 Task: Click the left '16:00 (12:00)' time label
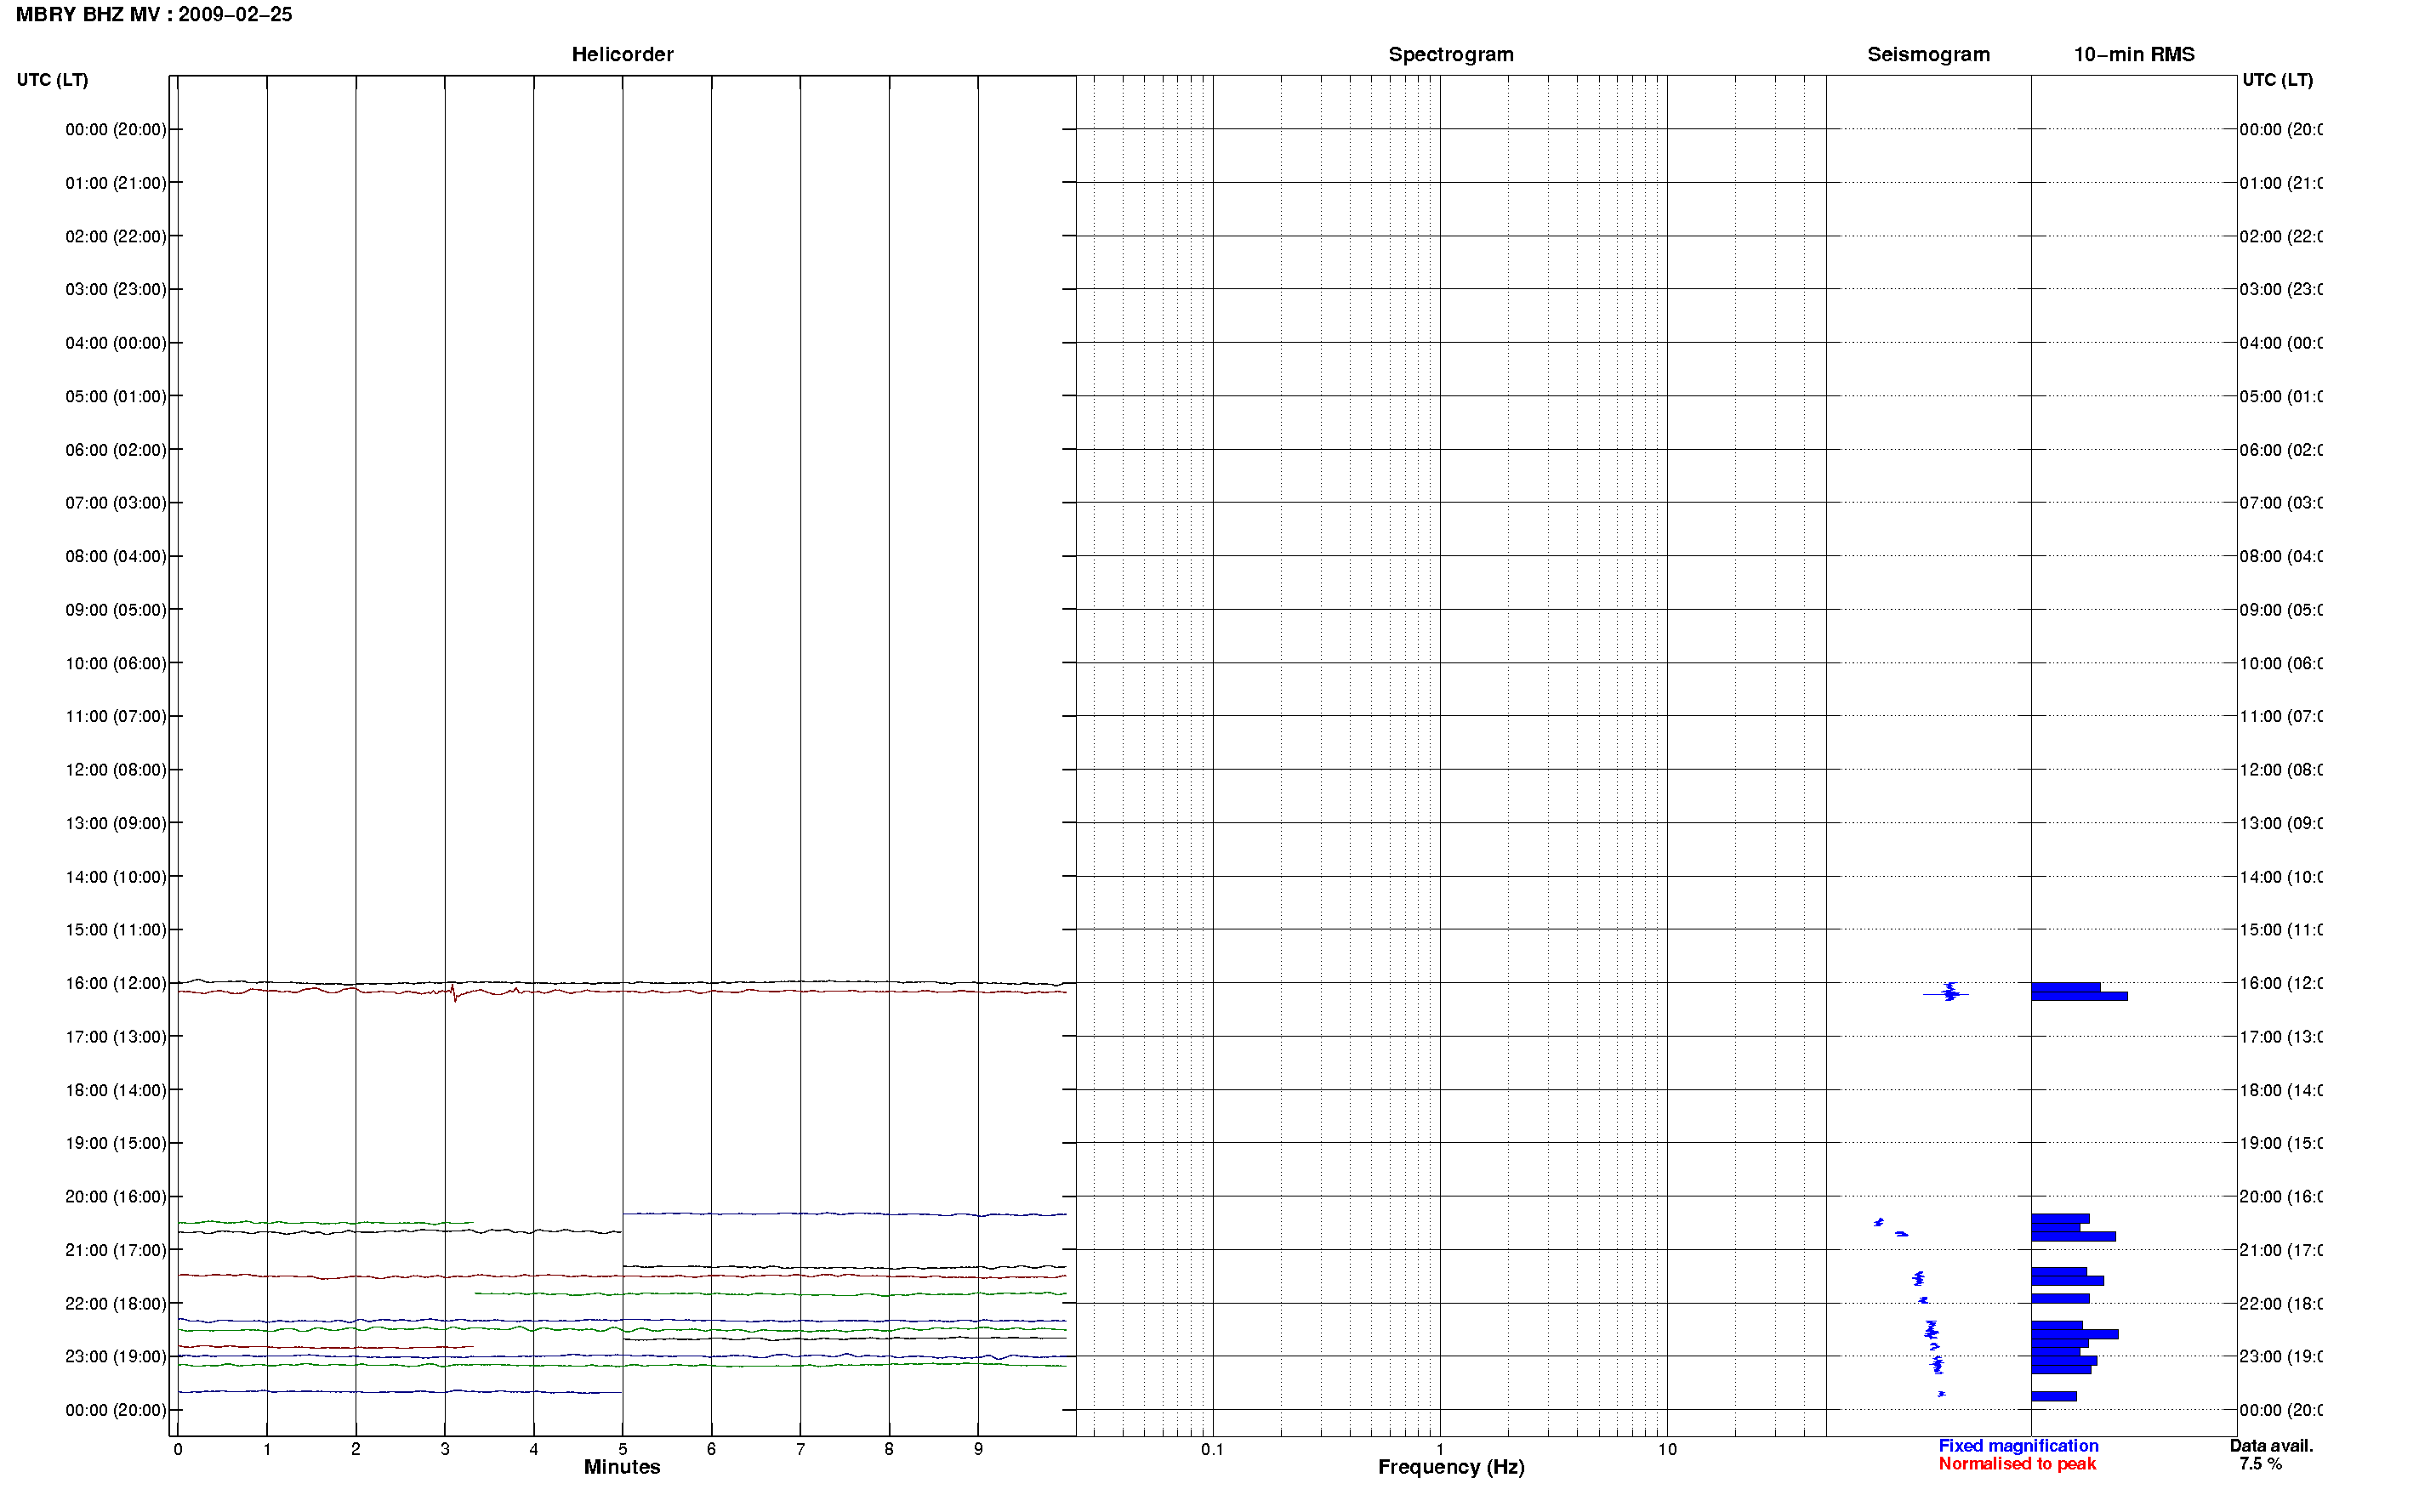(116, 983)
